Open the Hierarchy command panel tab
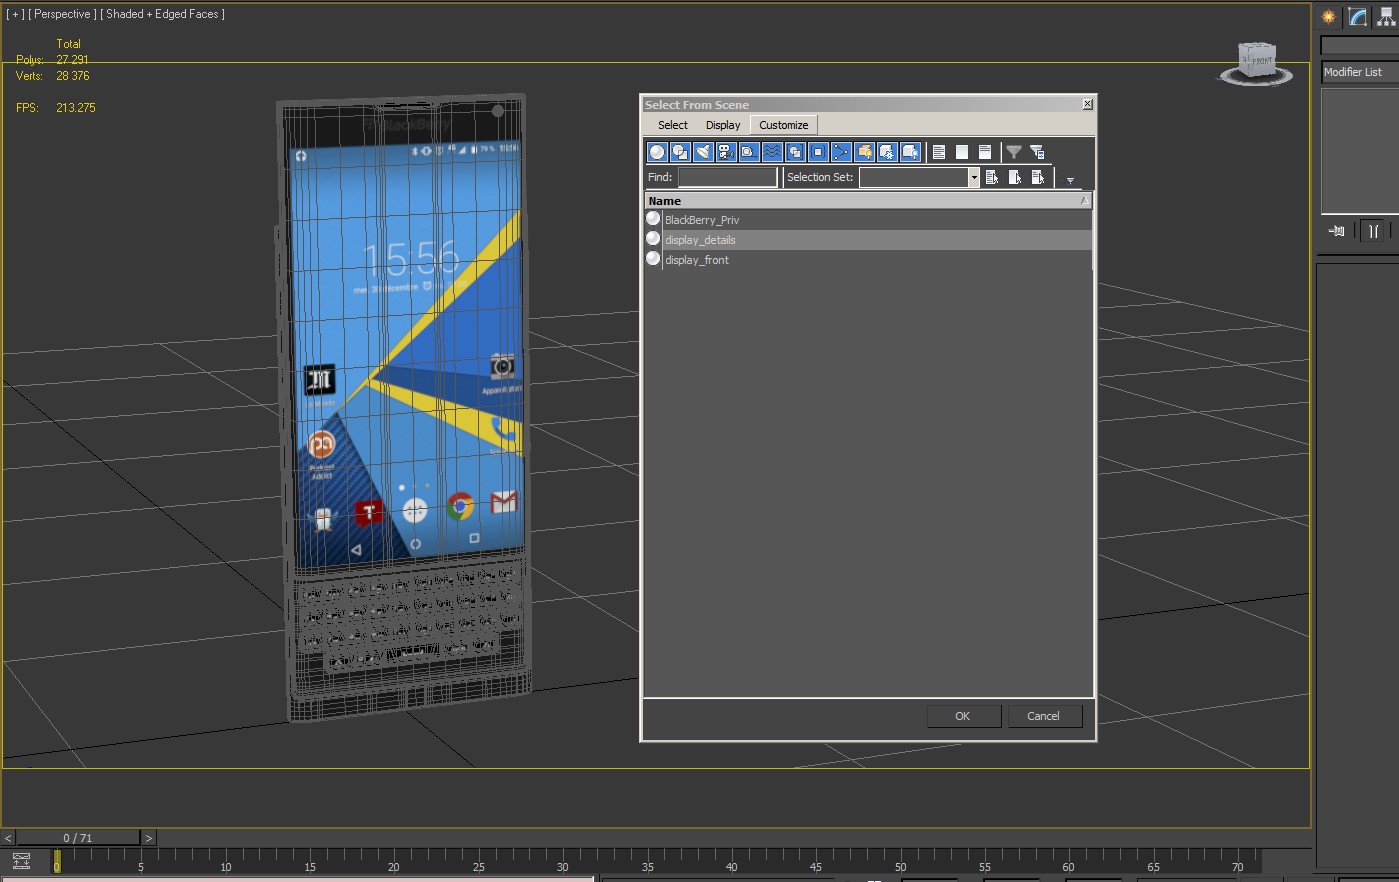Screen dimensions: 1399x882 [1386, 17]
